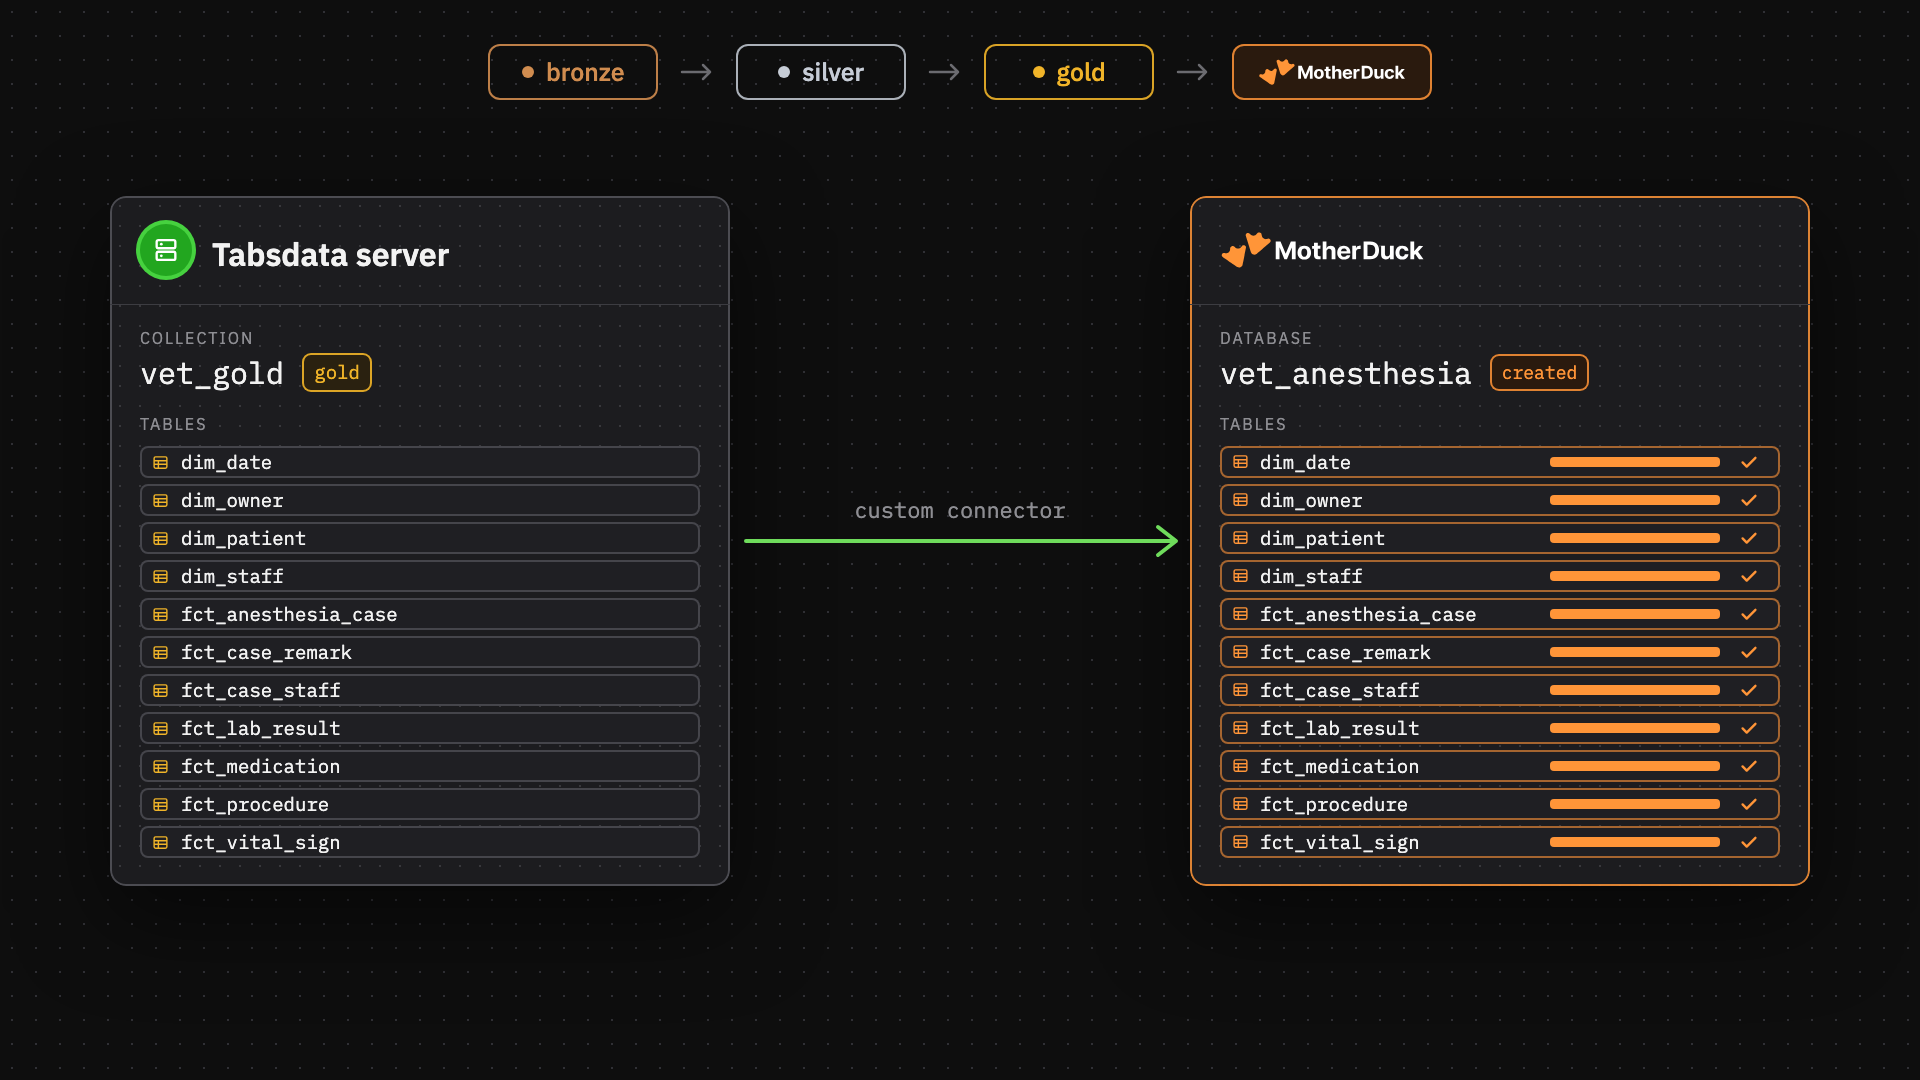
Task: Click the MotherDuck logo in the panel header
Action: coord(1322,250)
